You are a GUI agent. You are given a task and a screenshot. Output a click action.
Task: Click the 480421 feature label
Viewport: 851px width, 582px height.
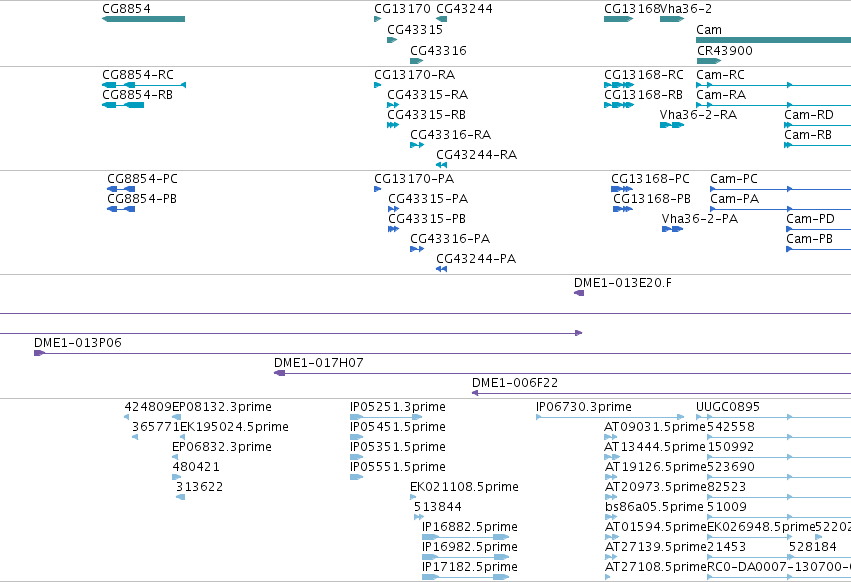point(196,467)
